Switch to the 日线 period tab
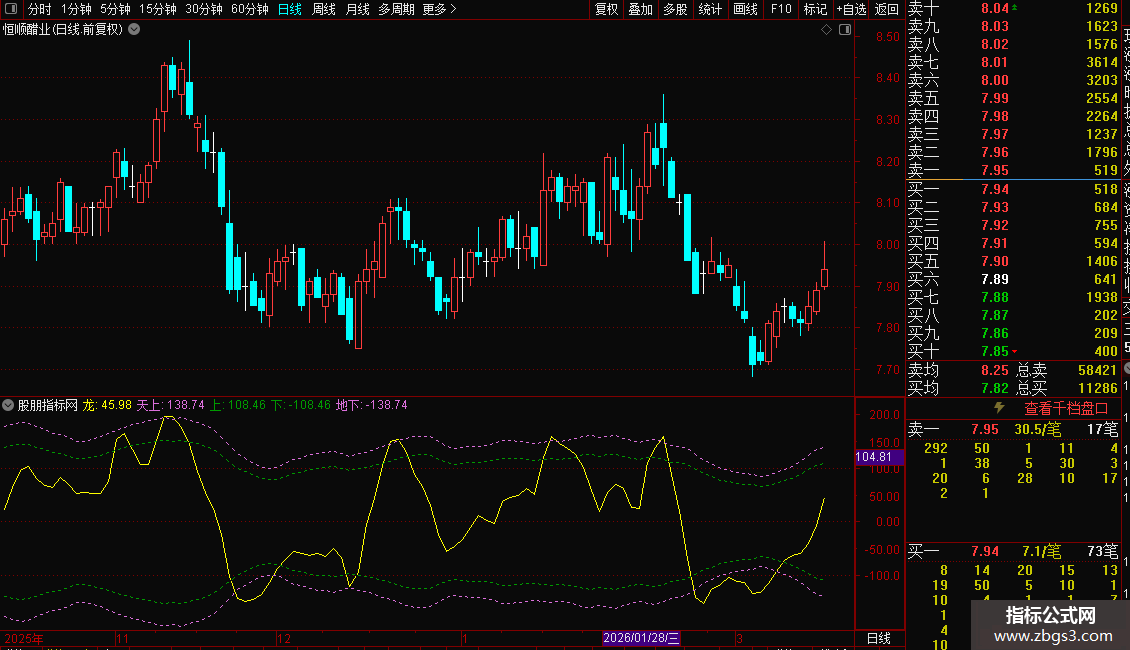Image resolution: width=1130 pixels, height=650 pixels. (x=289, y=9)
